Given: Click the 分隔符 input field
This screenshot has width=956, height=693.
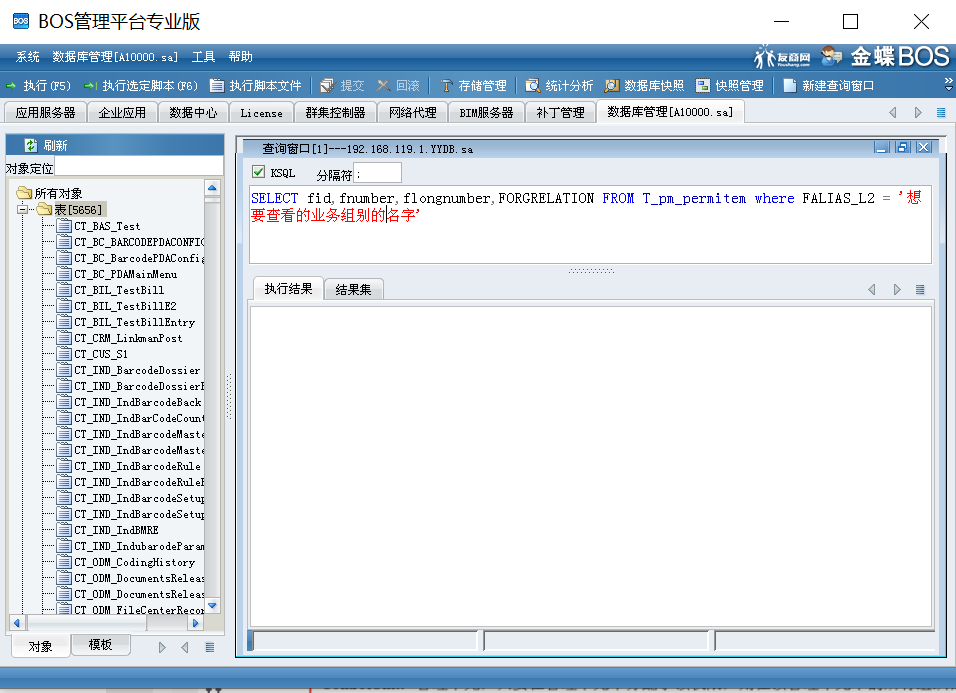Looking at the screenshot, I should pos(377,173).
